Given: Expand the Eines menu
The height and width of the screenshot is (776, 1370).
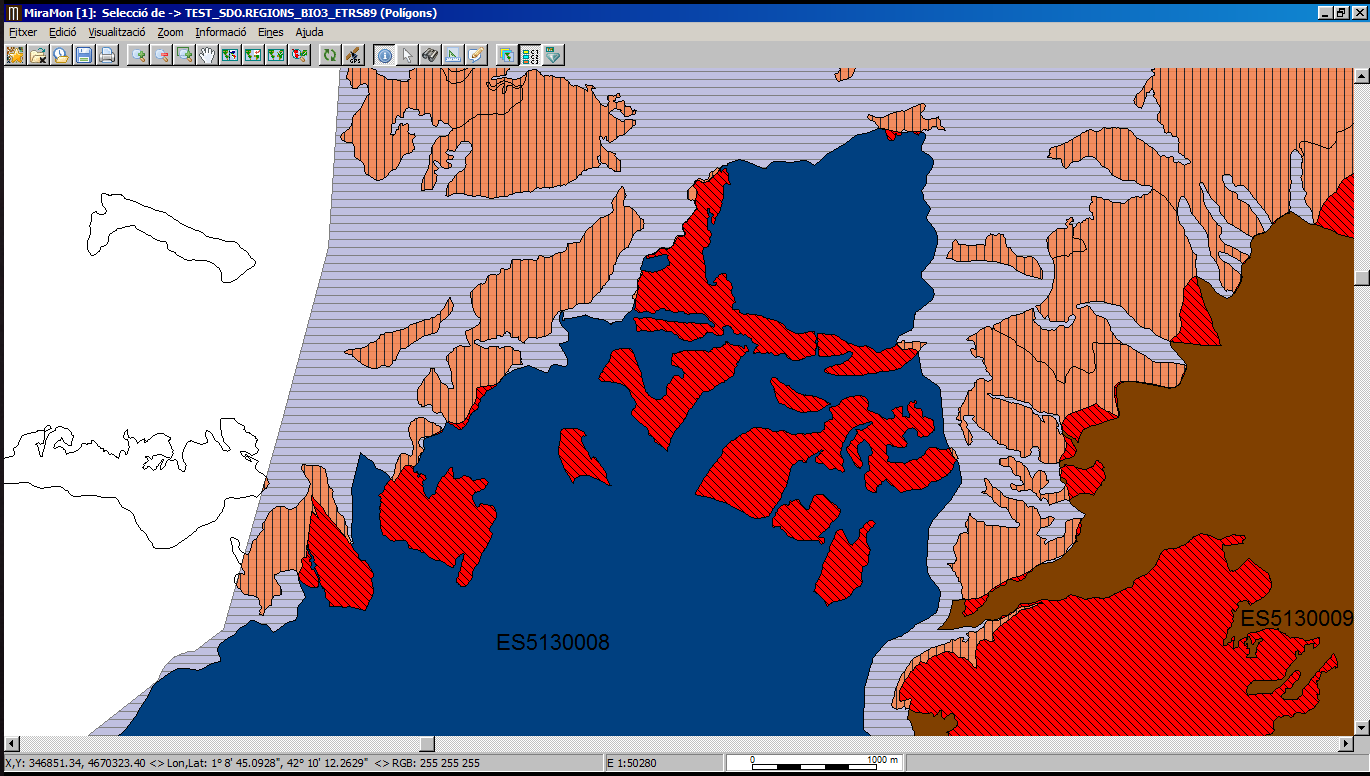Looking at the screenshot, I should (x=270, y=32).
